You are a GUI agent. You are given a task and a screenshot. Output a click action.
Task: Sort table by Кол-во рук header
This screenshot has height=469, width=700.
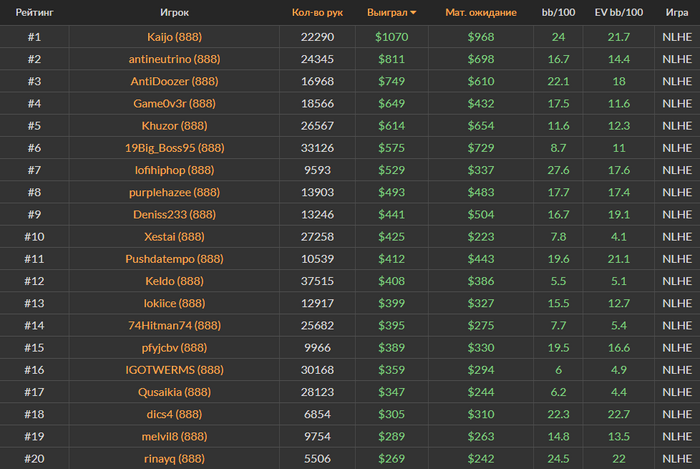click(x=317, y=13)
